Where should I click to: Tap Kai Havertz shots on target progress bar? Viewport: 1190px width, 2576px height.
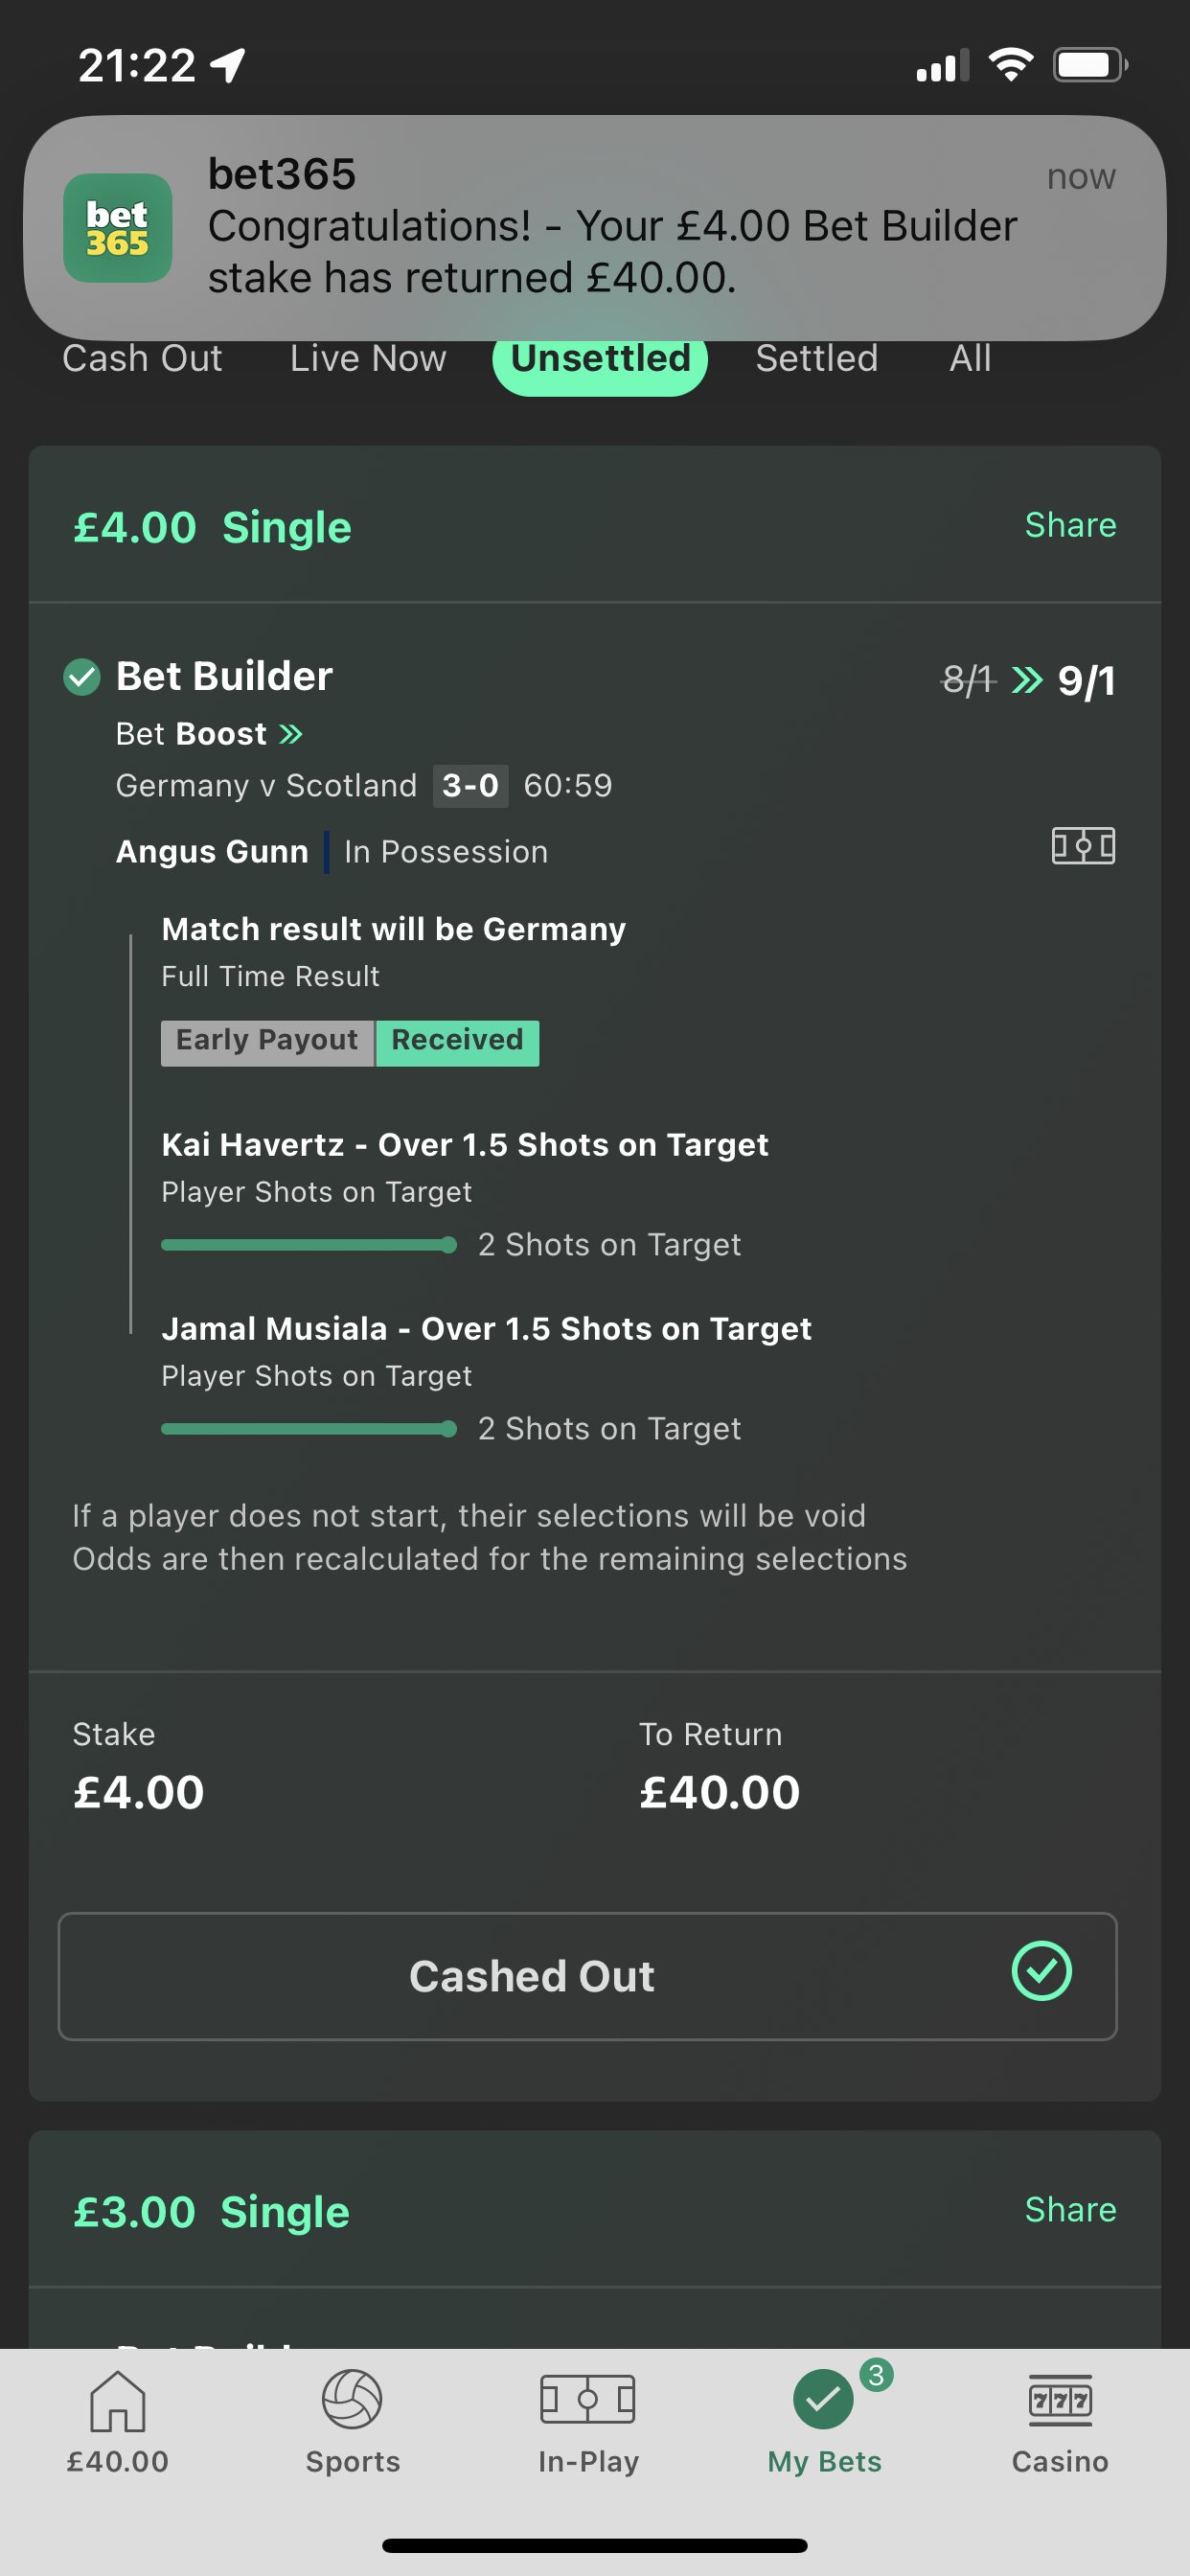309,1244
